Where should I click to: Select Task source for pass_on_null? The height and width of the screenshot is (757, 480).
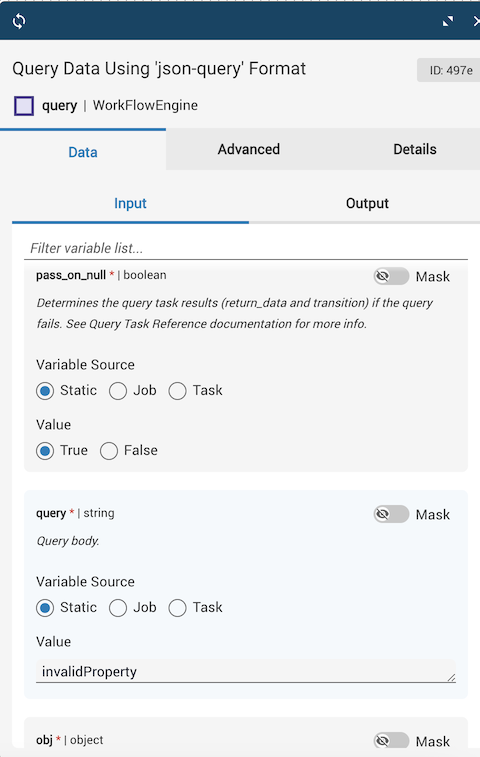[177, 391]
